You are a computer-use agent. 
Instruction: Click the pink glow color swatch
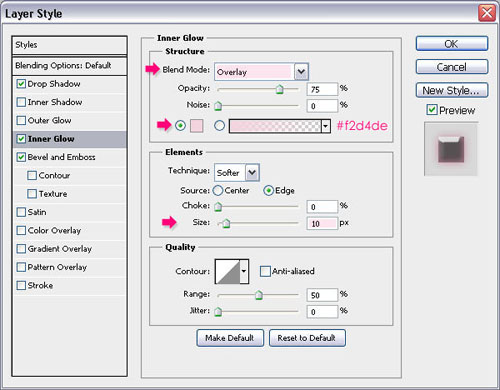(197, 126)
